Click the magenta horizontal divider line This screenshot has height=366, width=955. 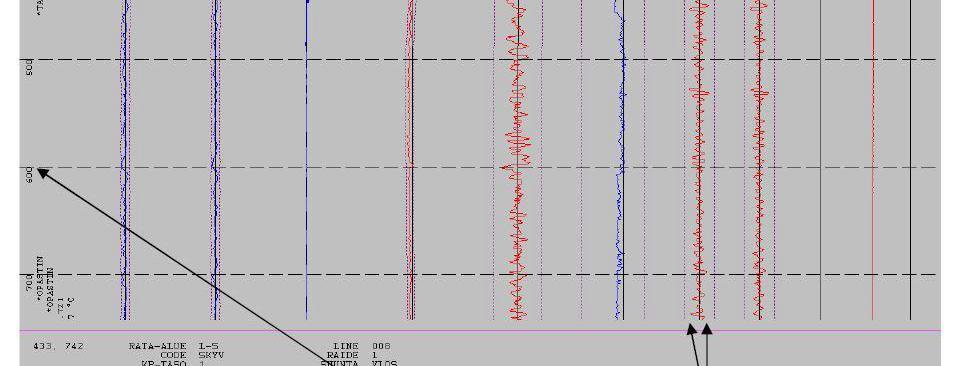(480, 331)
